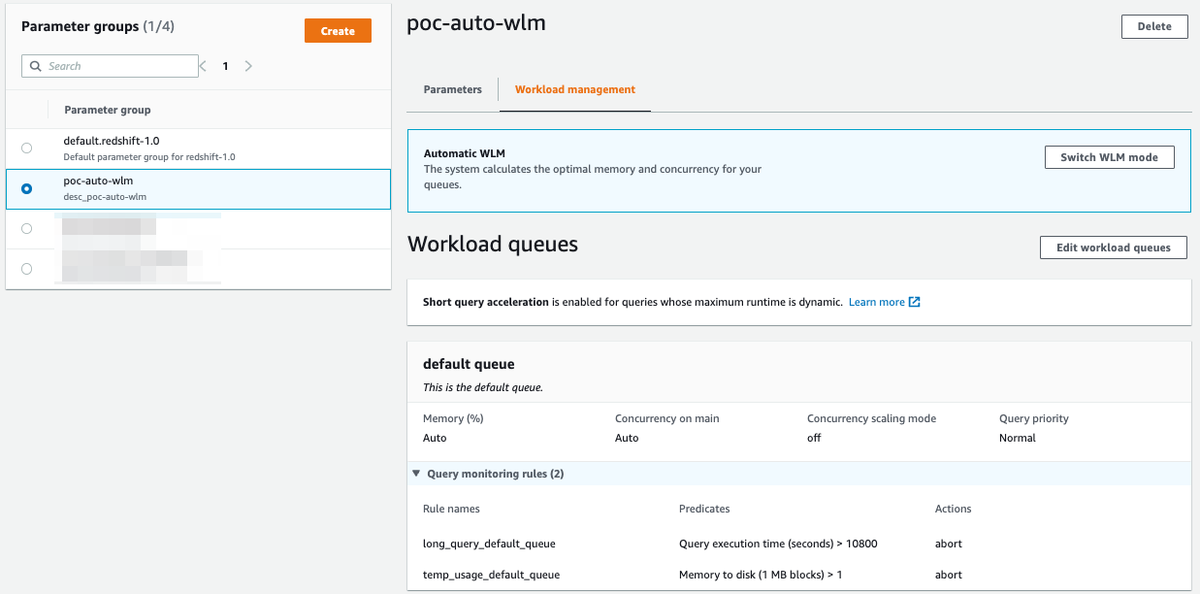Open the Parameters tab
The width and height of the screenshot is (1200, 594).
[452, 89]
